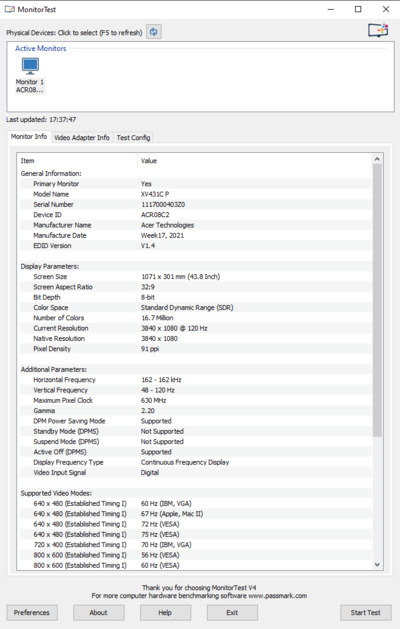The height and width of the screenshot is (629, 400).
Task: Switch to Video Adapter Info tab
Action: pos(82,138)
